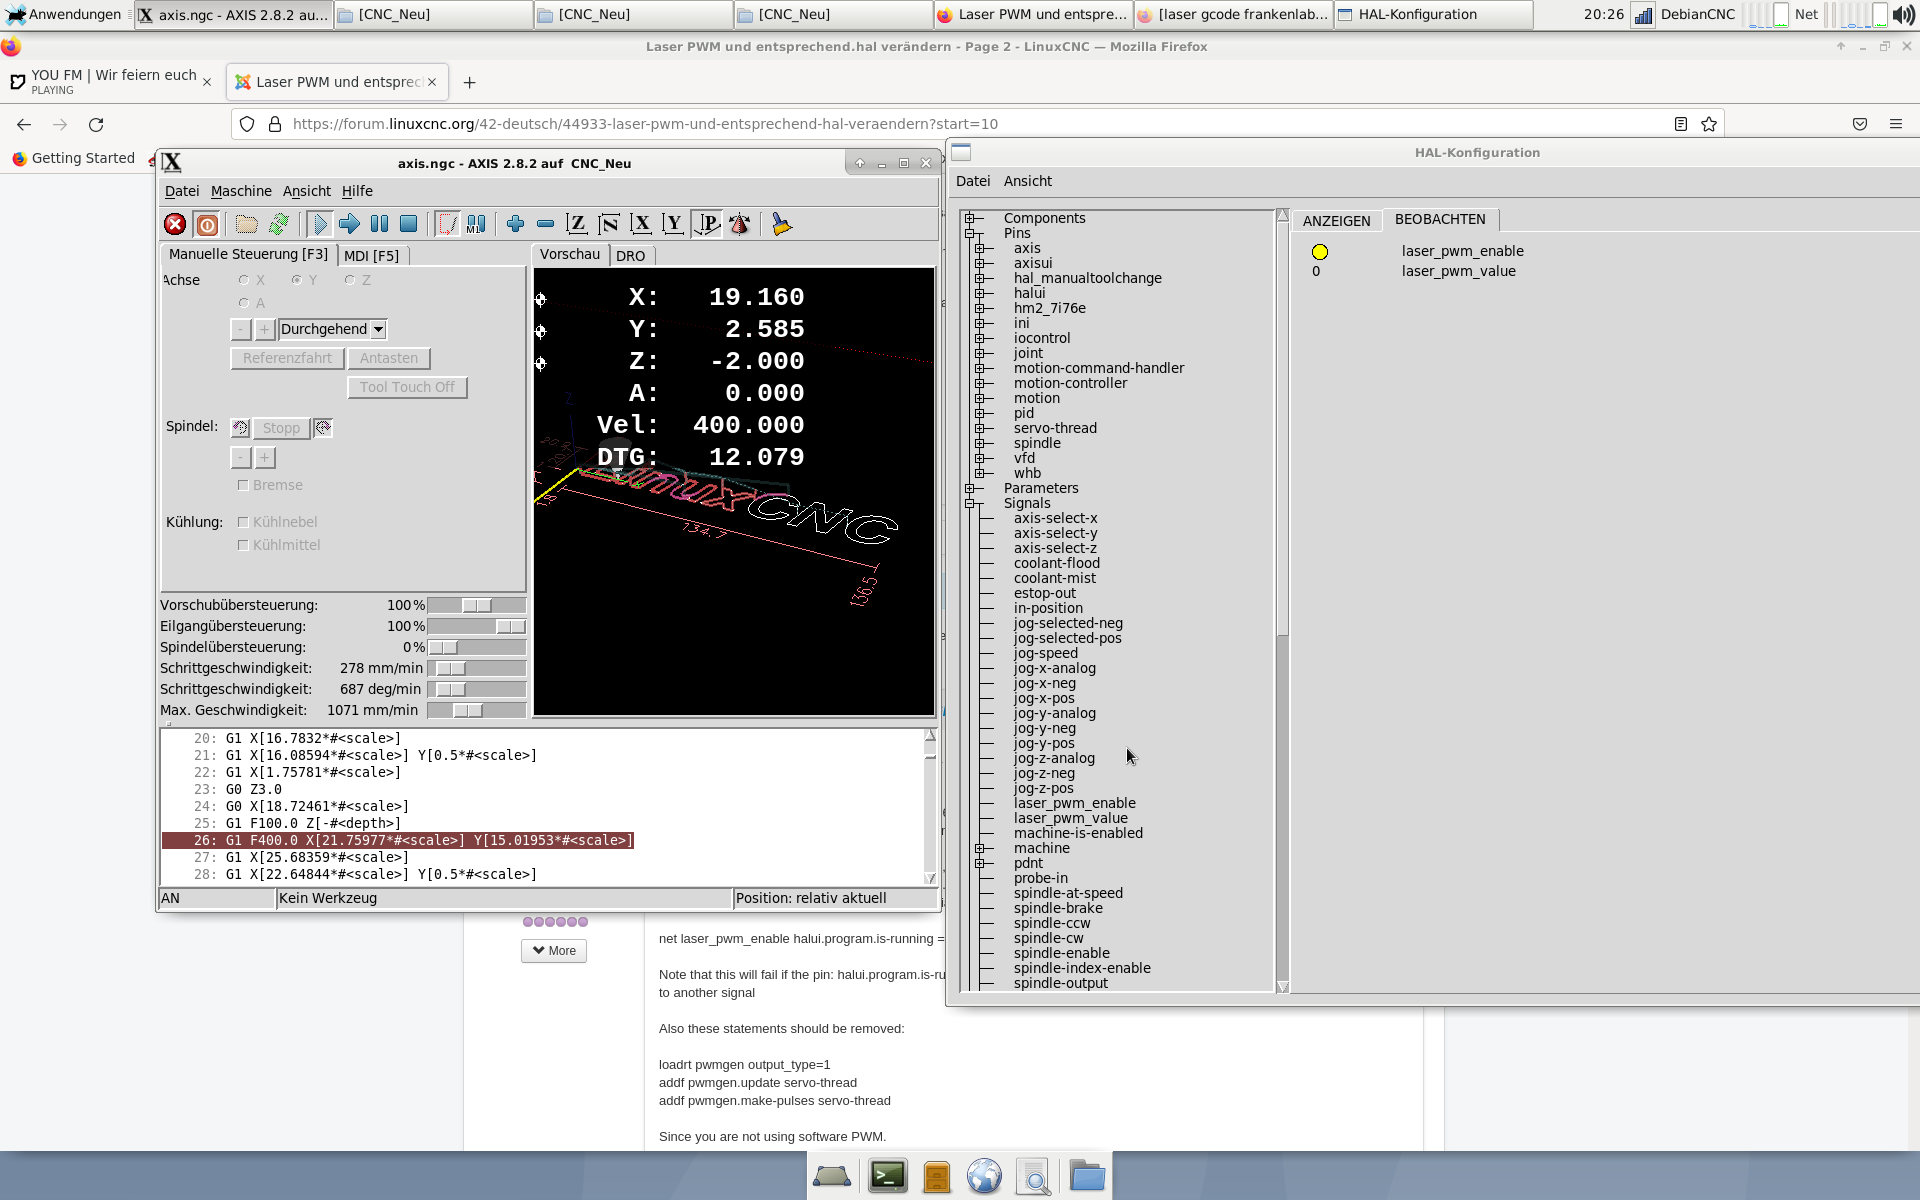Stop program execution with square icon
1920x1200 pixels.
408,224
